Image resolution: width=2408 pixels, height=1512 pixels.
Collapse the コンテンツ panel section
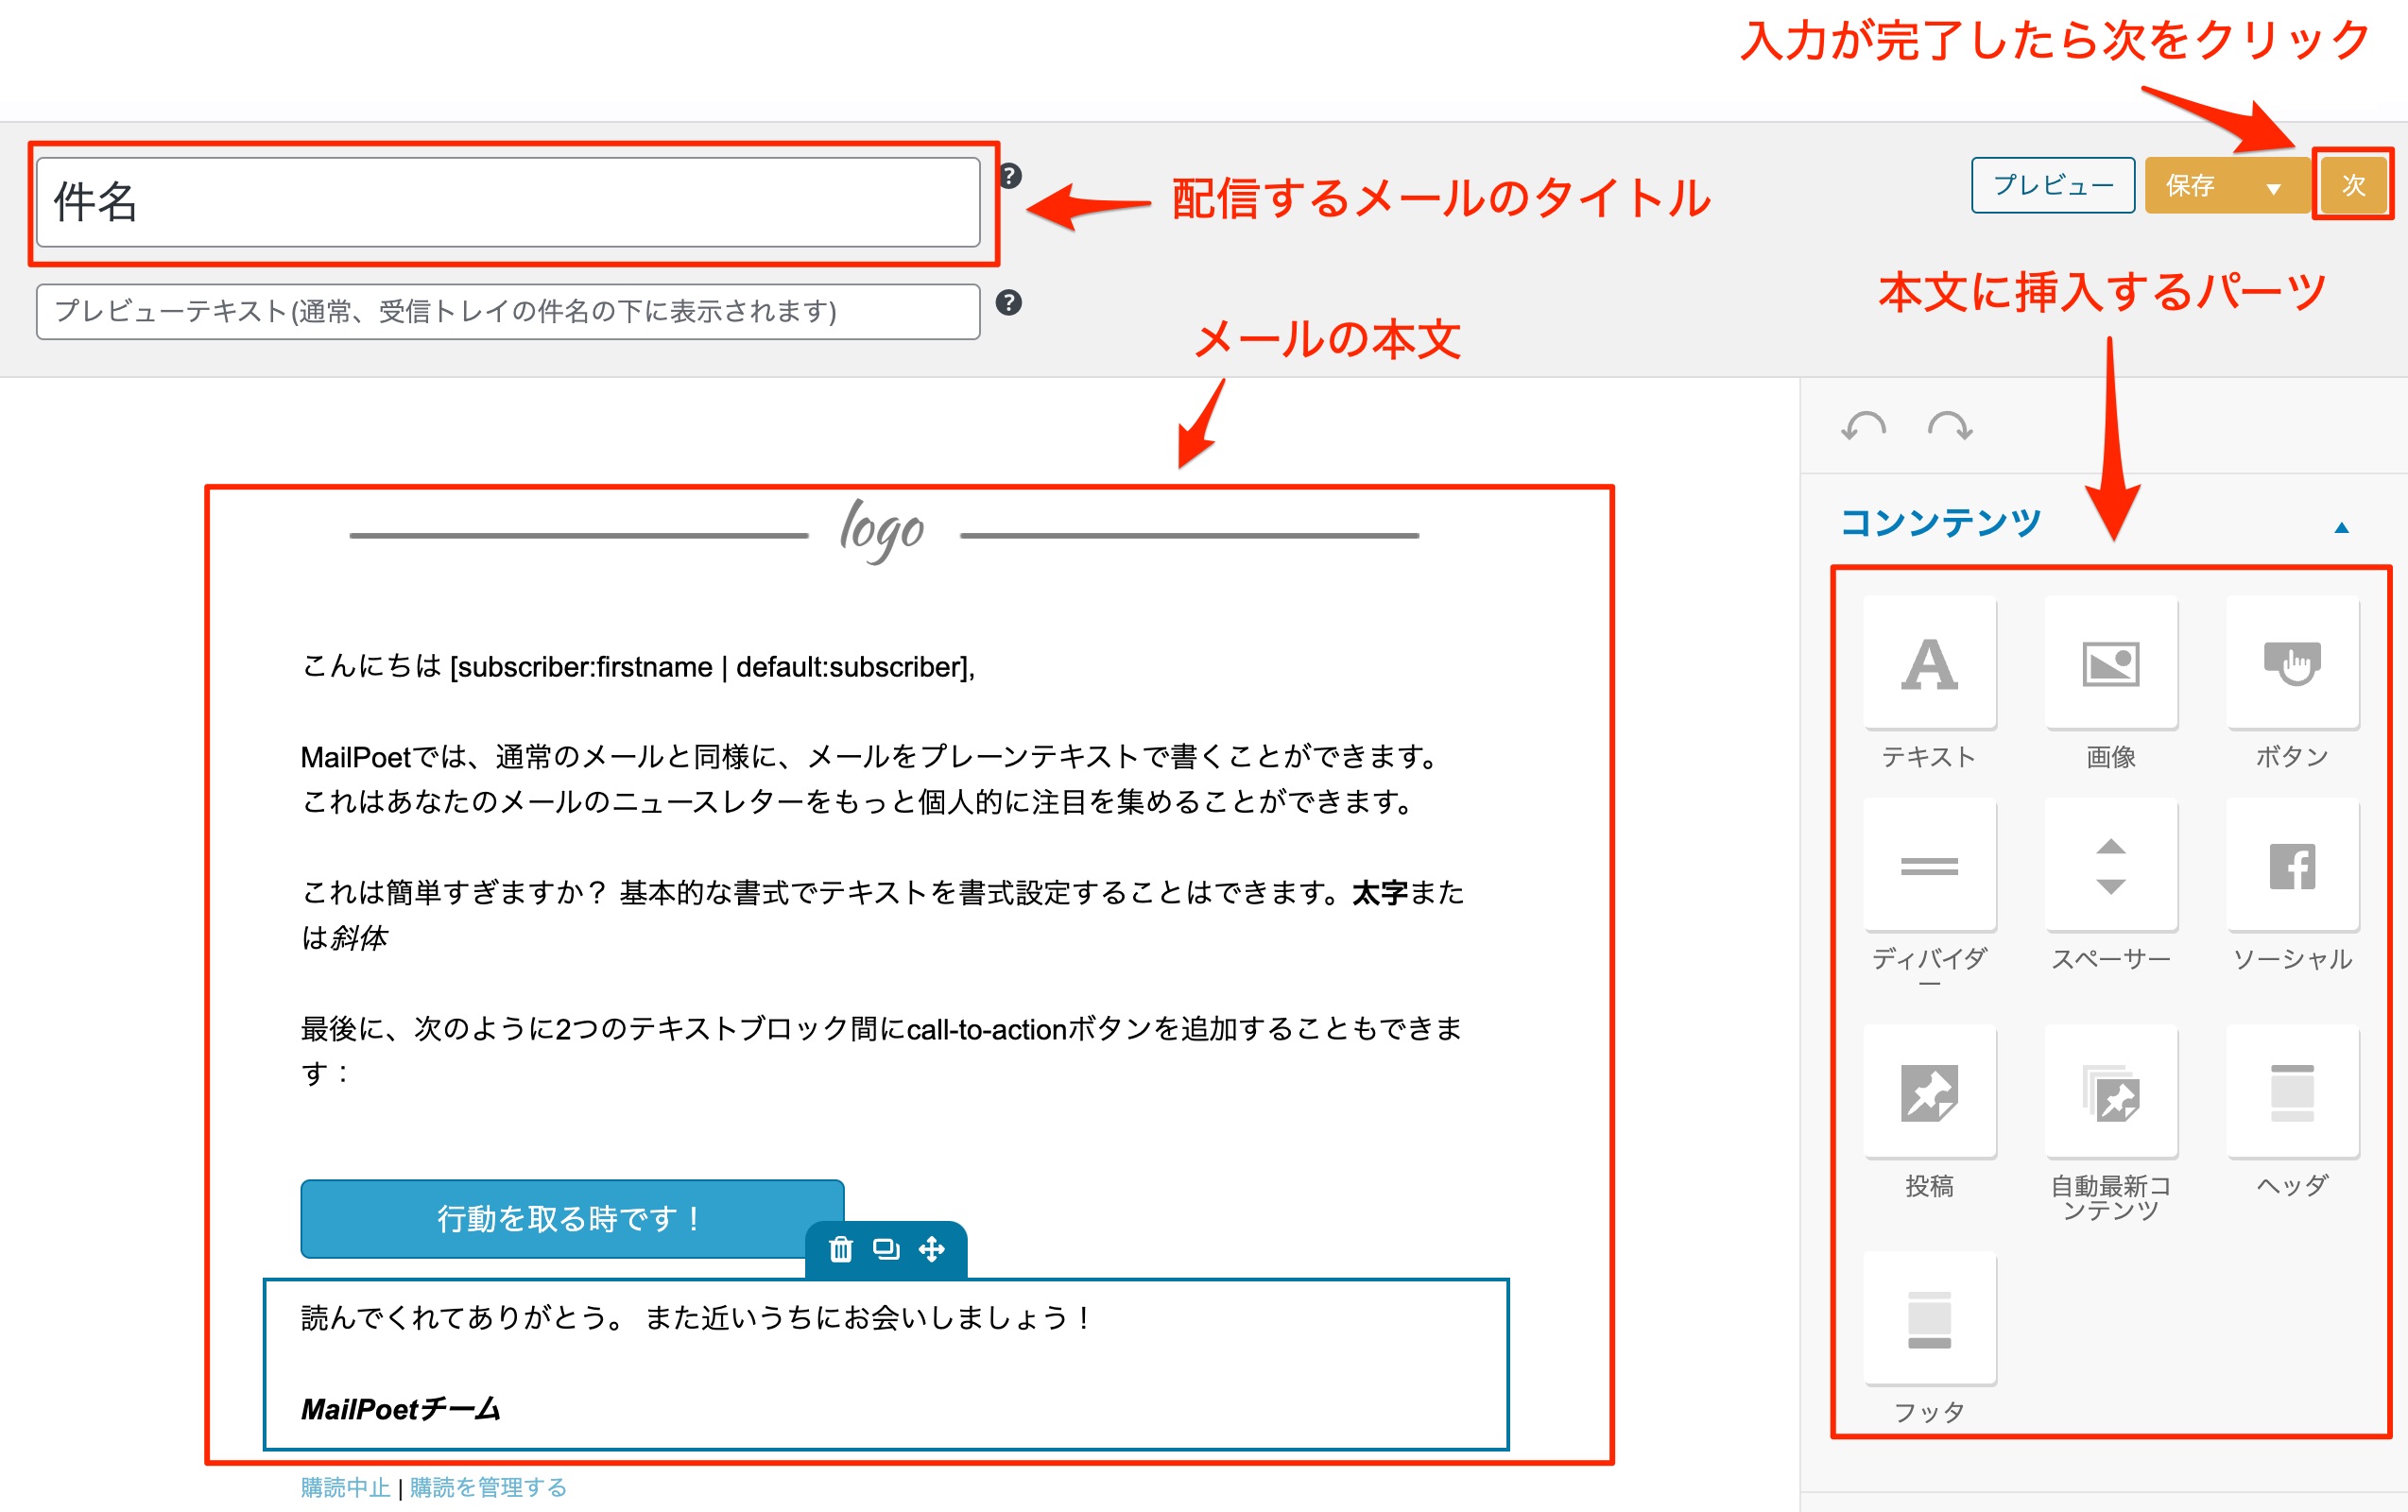click(x=2341, y=527)
